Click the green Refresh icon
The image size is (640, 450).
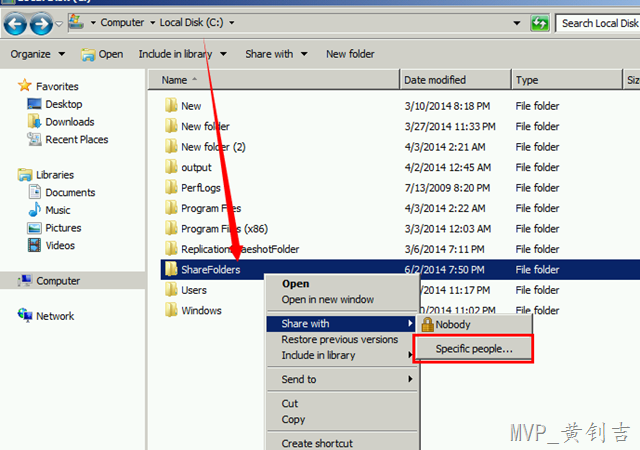tap(540, 23)
